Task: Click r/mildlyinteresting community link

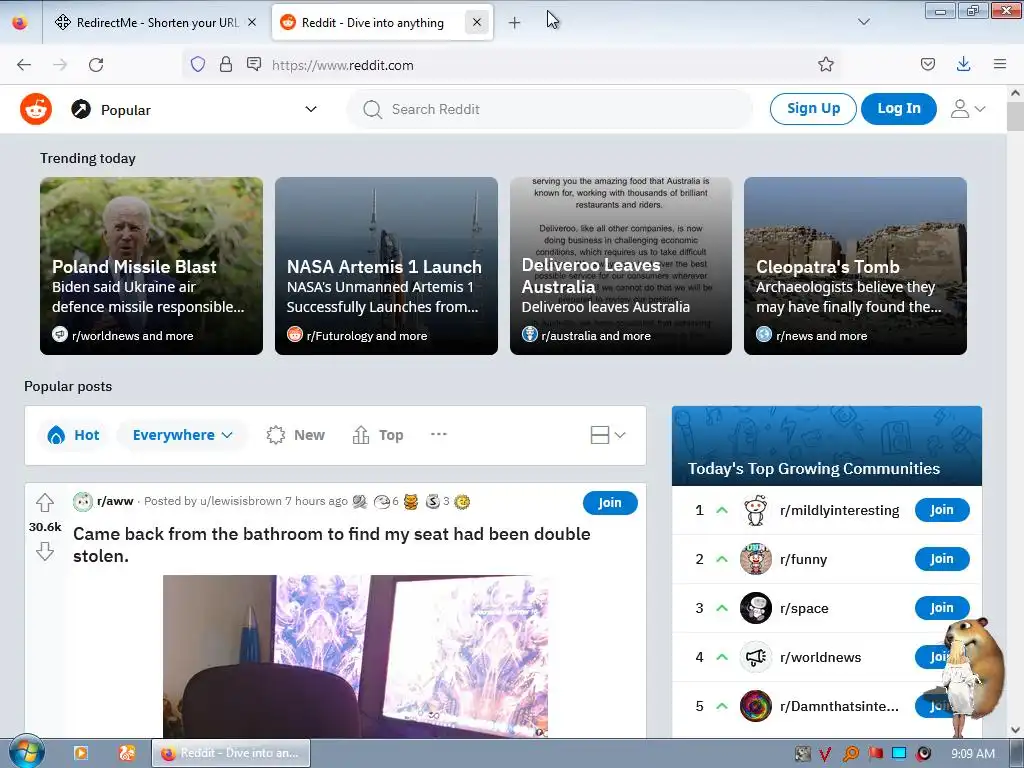Action: click(839, 510)
